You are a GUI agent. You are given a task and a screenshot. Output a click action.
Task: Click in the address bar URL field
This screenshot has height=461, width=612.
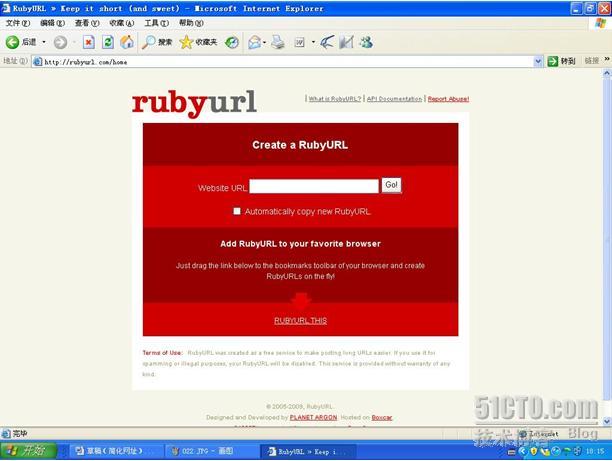(288, 62)
